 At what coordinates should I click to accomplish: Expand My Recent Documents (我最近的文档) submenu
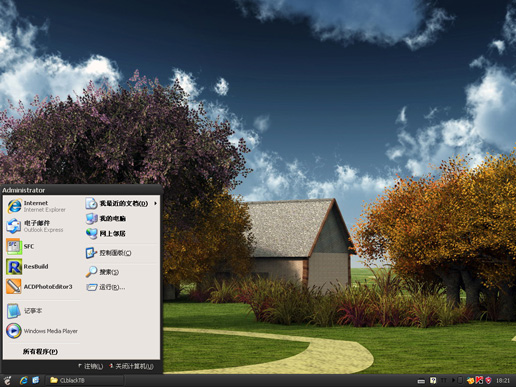(x=121, y=203)
